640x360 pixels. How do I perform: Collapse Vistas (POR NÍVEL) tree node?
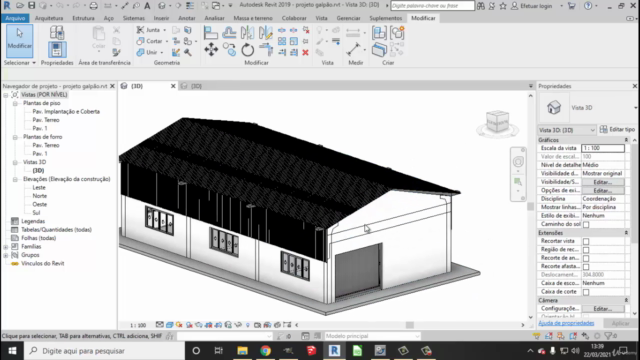point(6,95)
